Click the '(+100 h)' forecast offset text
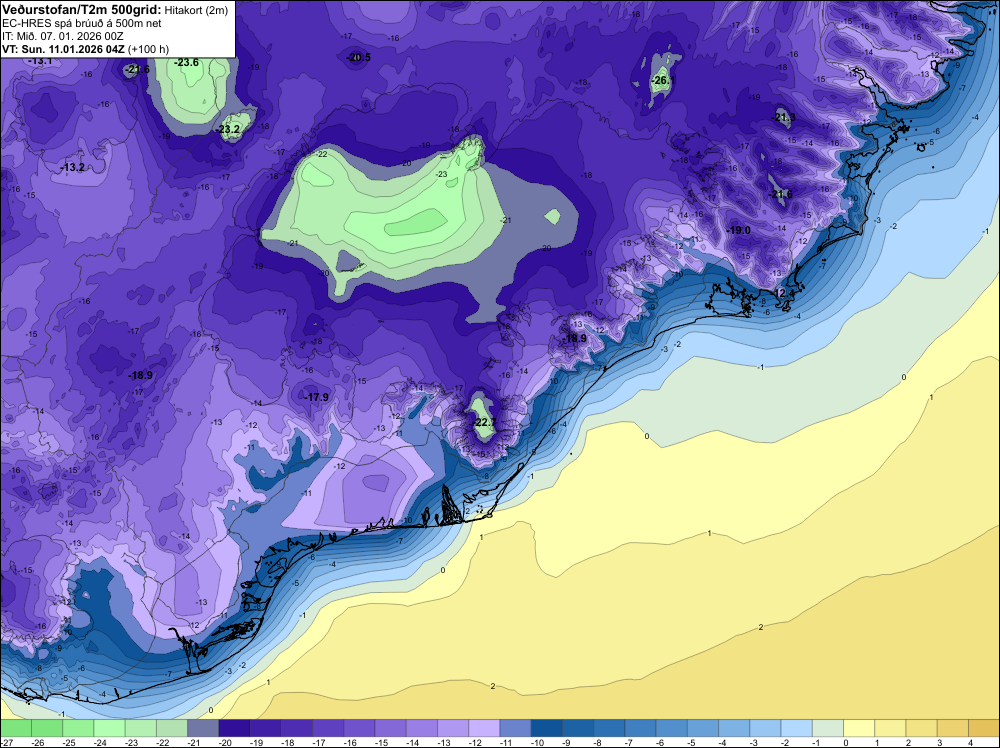 coord(149,49)
